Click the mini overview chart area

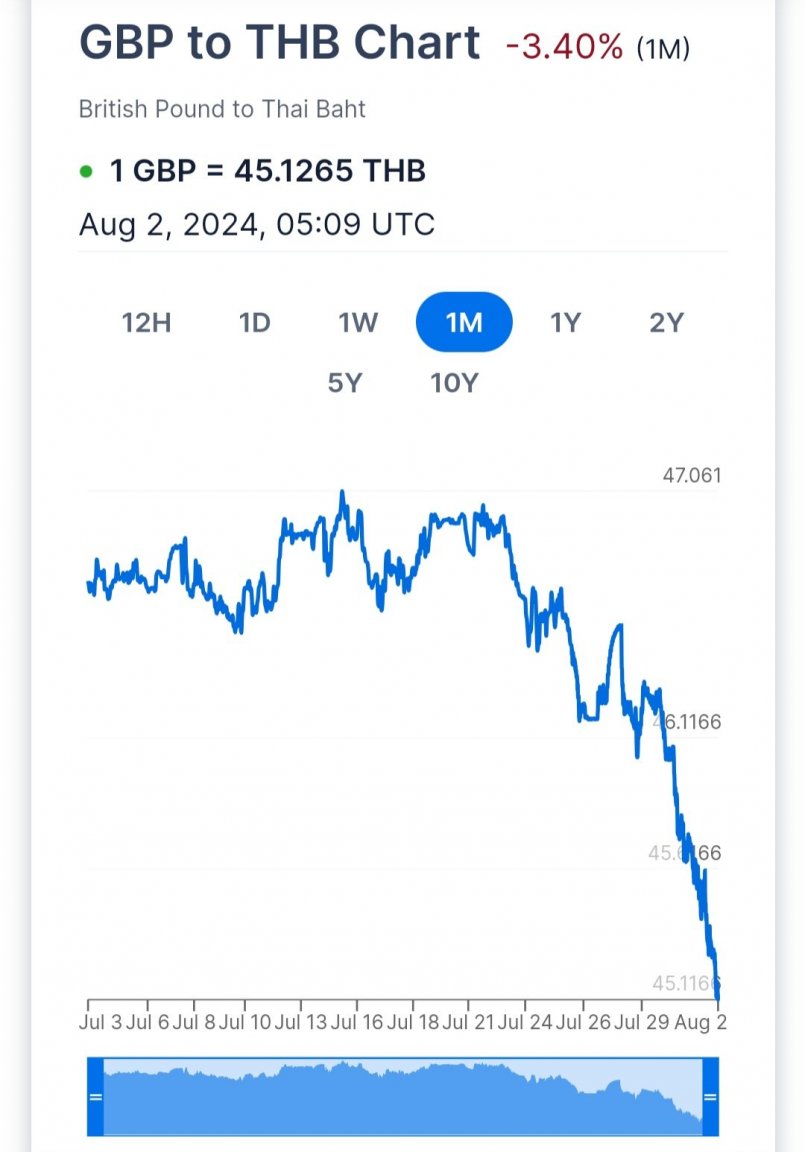click(403, 1097)
